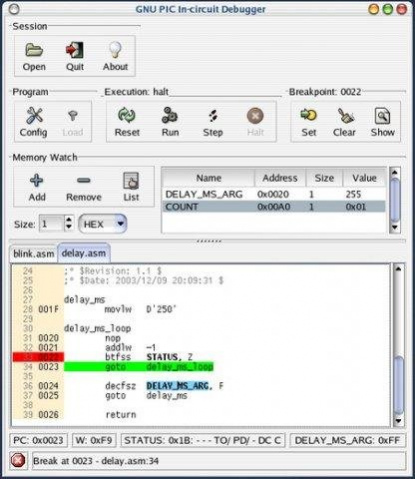Select the COUNT watch row

pyautogui.click(x=274, y=207)
